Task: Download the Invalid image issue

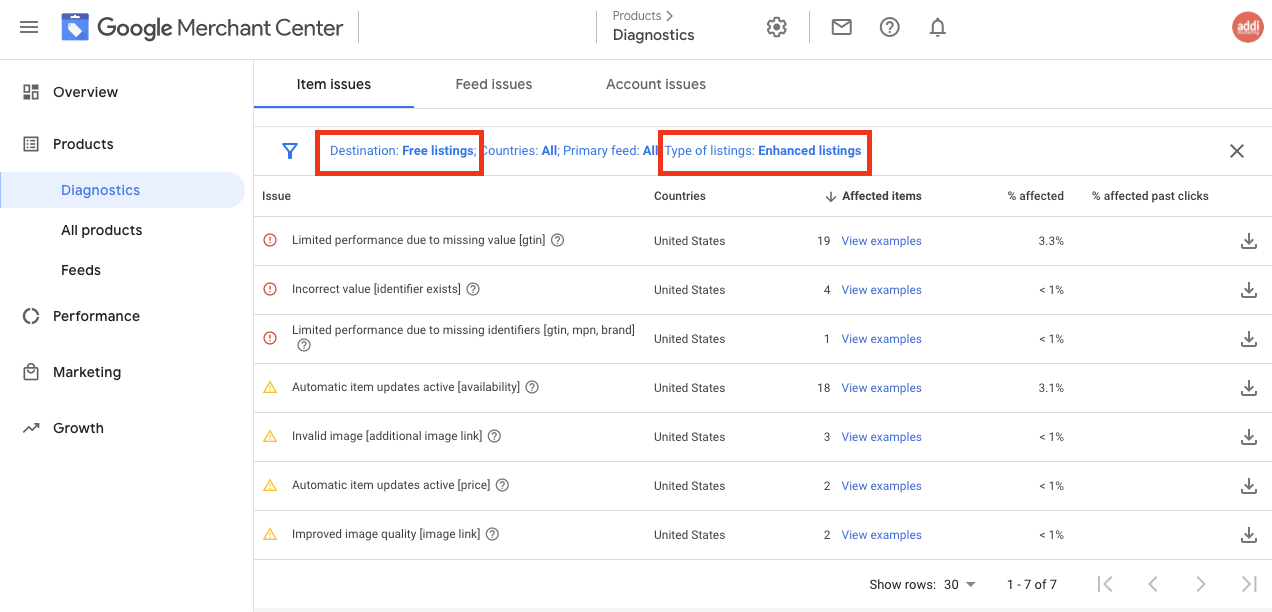Action: (1248, 437)
